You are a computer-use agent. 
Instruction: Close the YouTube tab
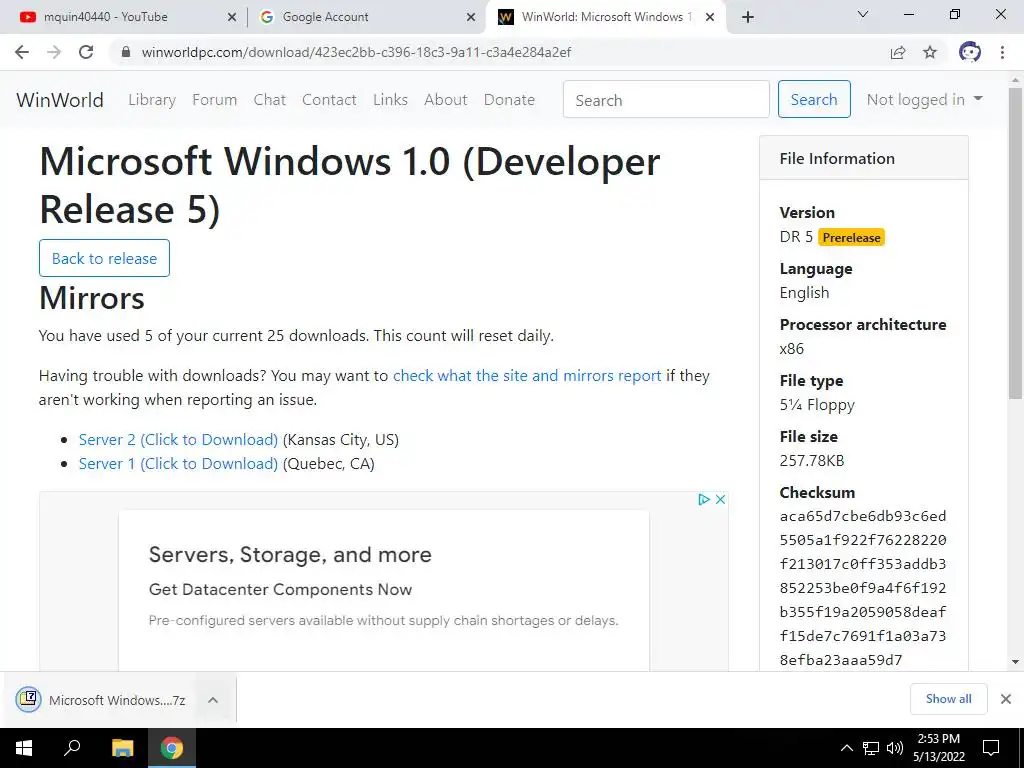(232, 17)
